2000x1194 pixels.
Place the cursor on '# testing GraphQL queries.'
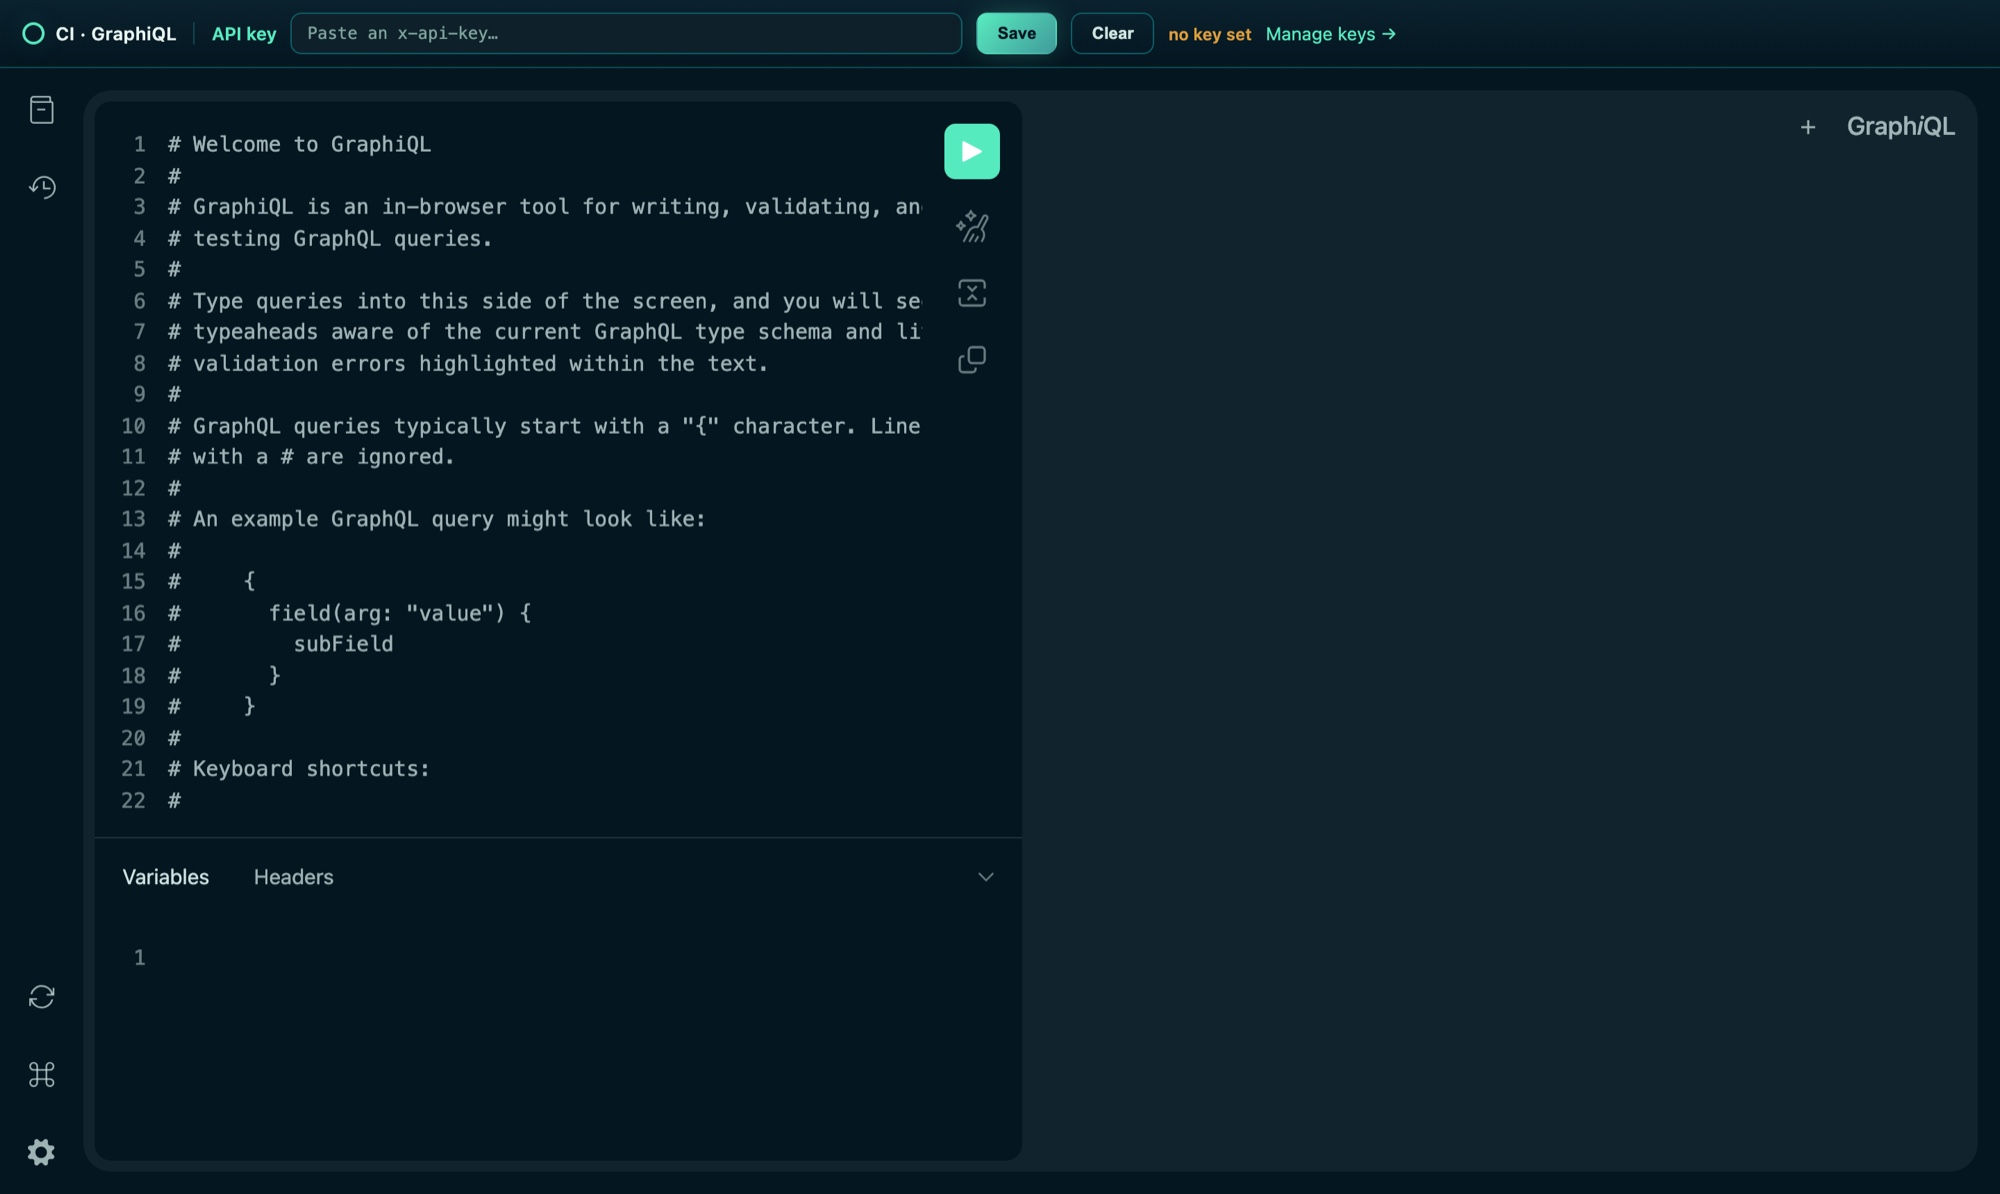[x=330, y=238]
